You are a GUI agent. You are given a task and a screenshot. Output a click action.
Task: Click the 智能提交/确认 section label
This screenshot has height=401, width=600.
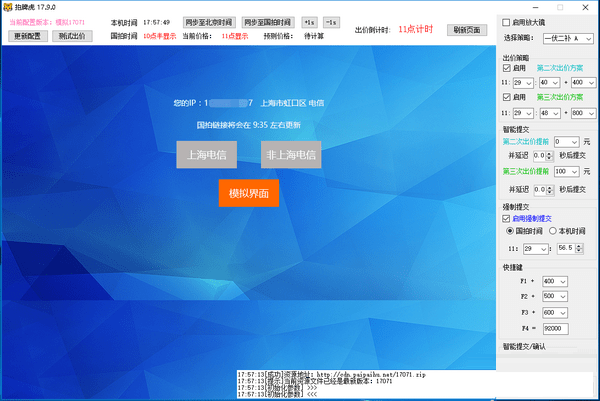pyautogui.click(x=524, y=346)
